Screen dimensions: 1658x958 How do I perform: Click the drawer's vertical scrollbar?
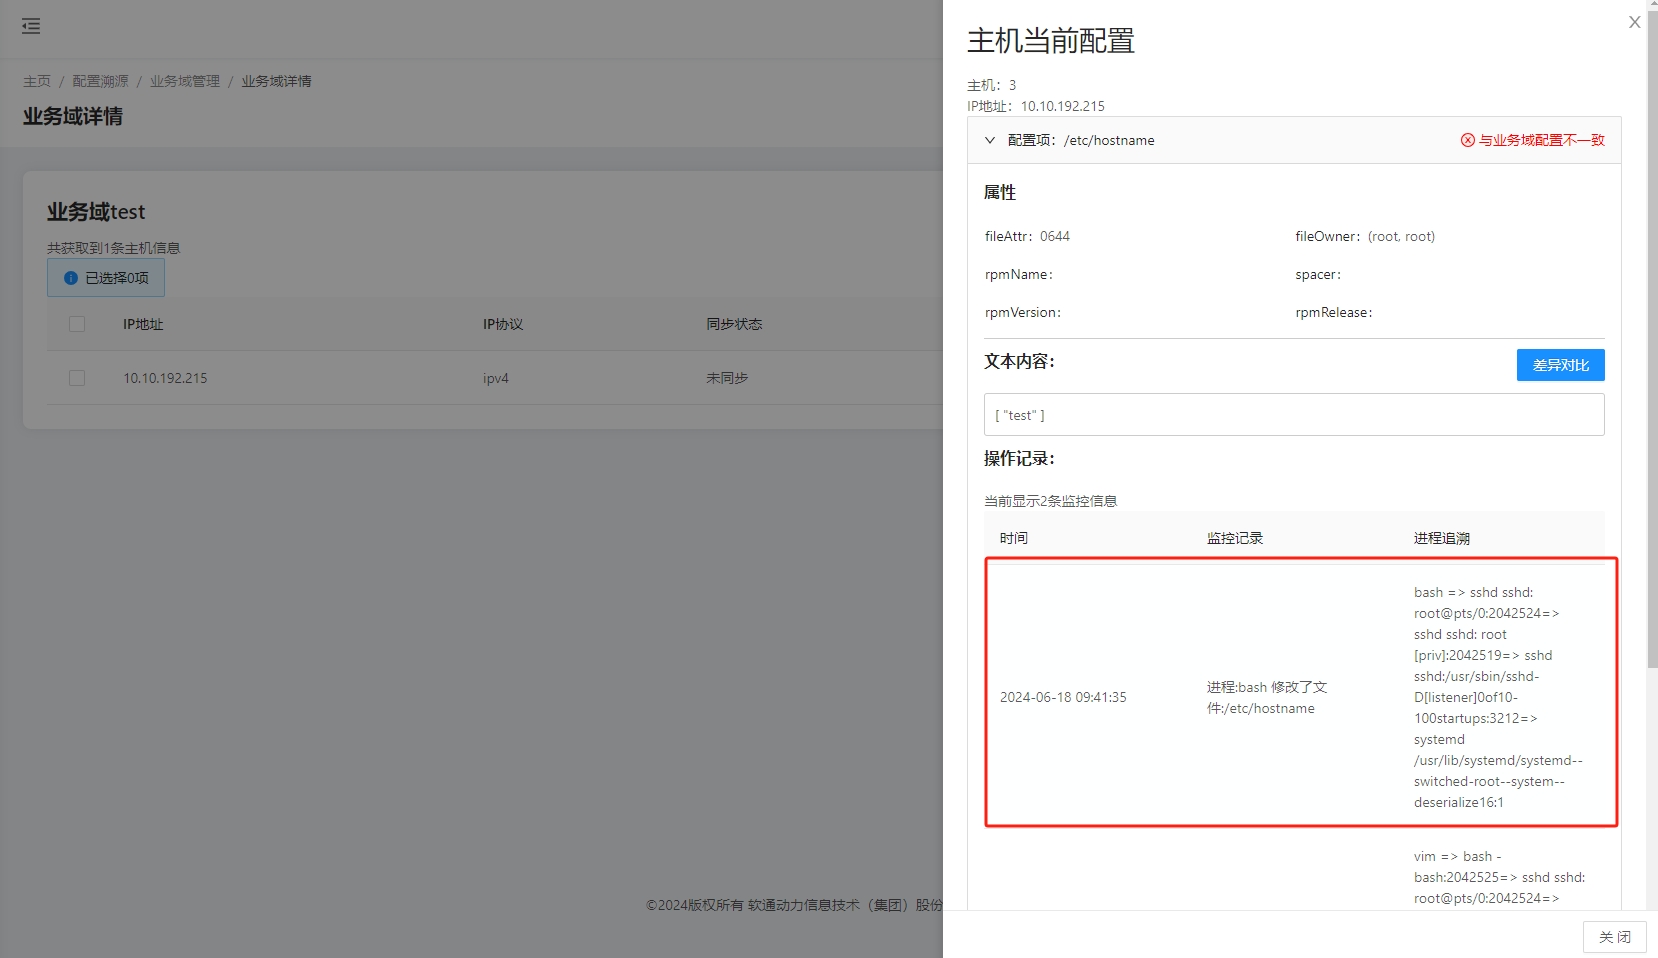pos(1652,340)
